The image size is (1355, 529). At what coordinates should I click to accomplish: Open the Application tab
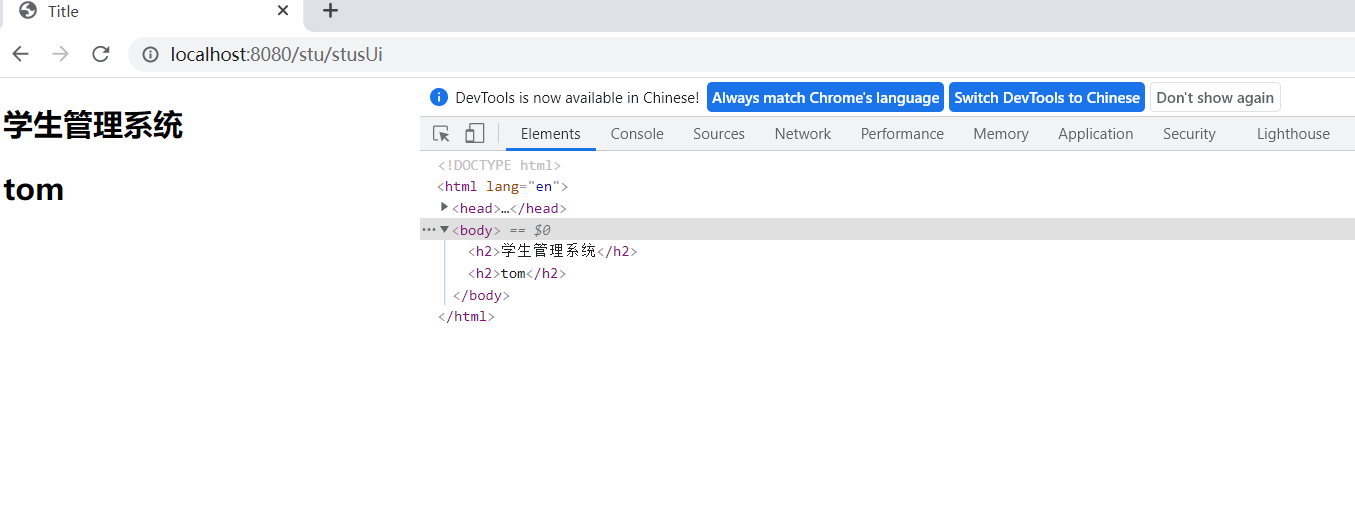[x=1096, y=134]
